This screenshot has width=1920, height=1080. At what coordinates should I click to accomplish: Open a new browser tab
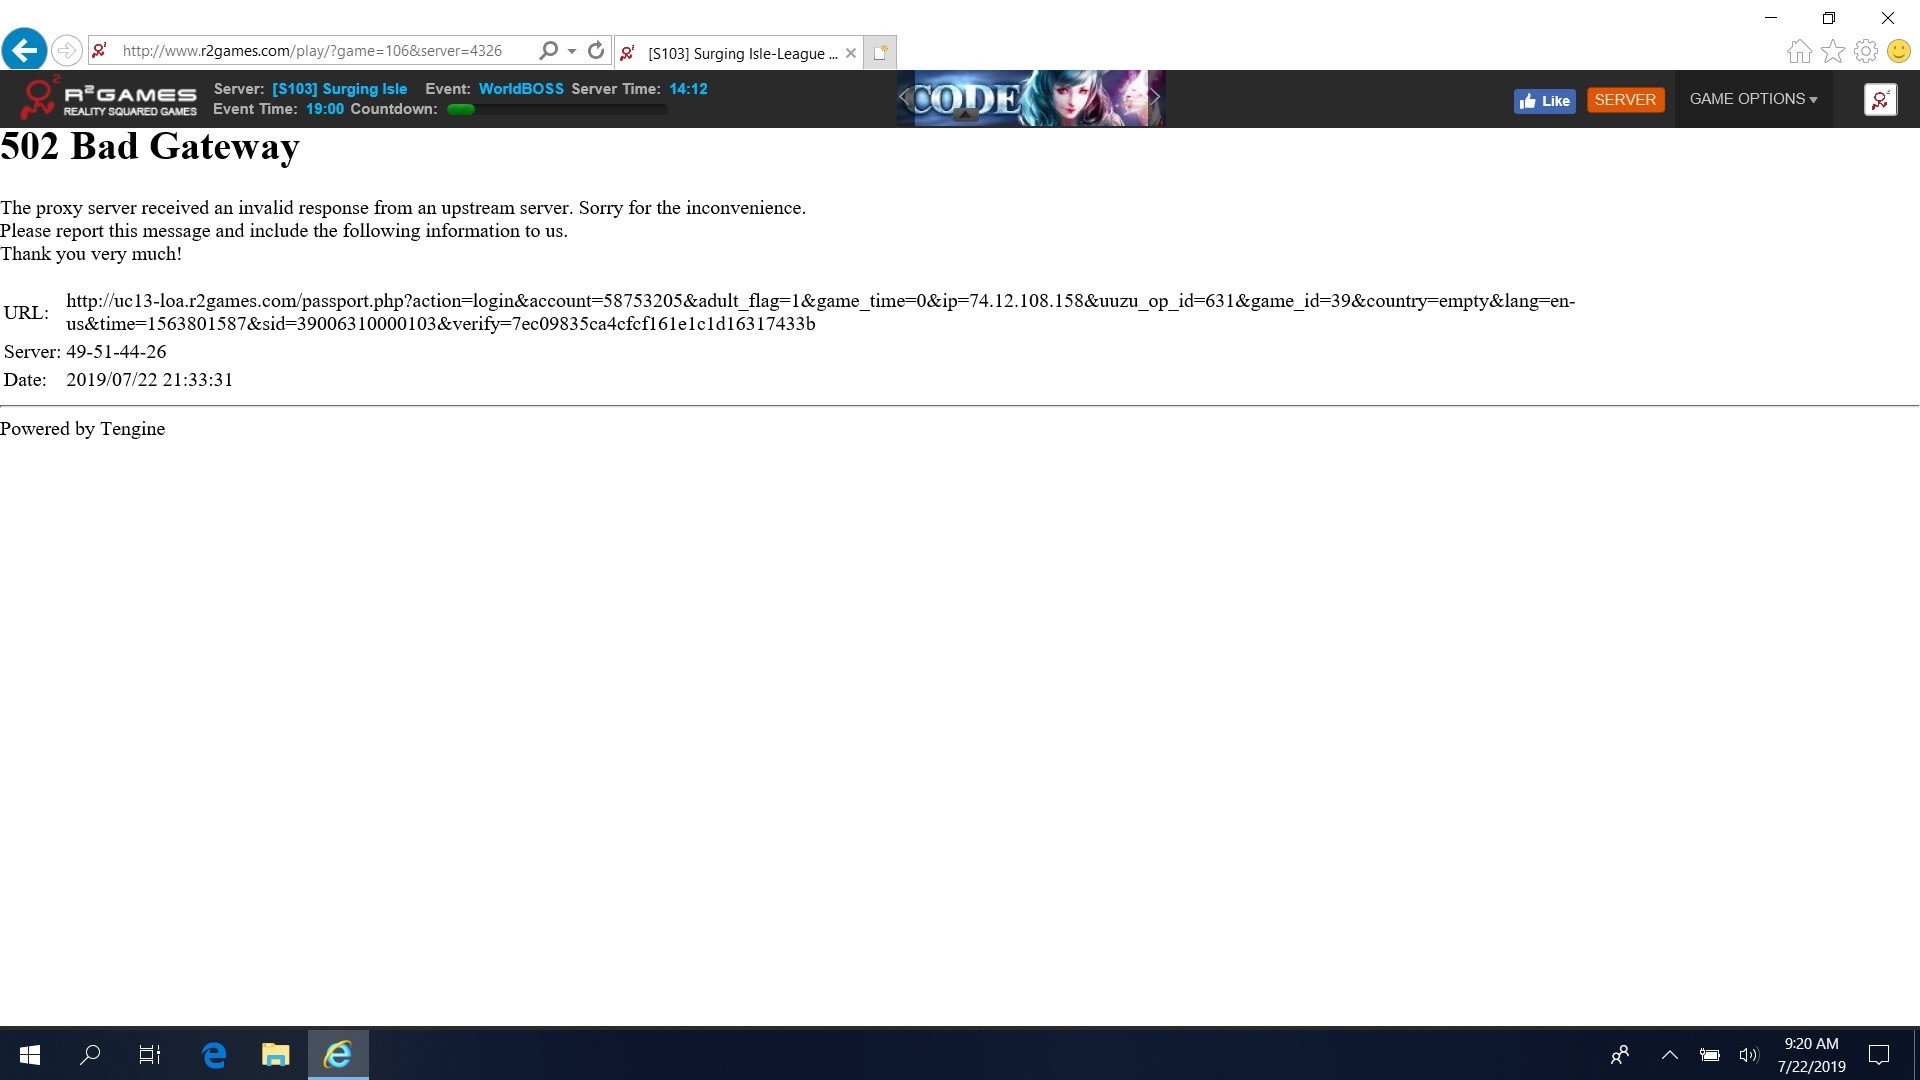(880, 53)
